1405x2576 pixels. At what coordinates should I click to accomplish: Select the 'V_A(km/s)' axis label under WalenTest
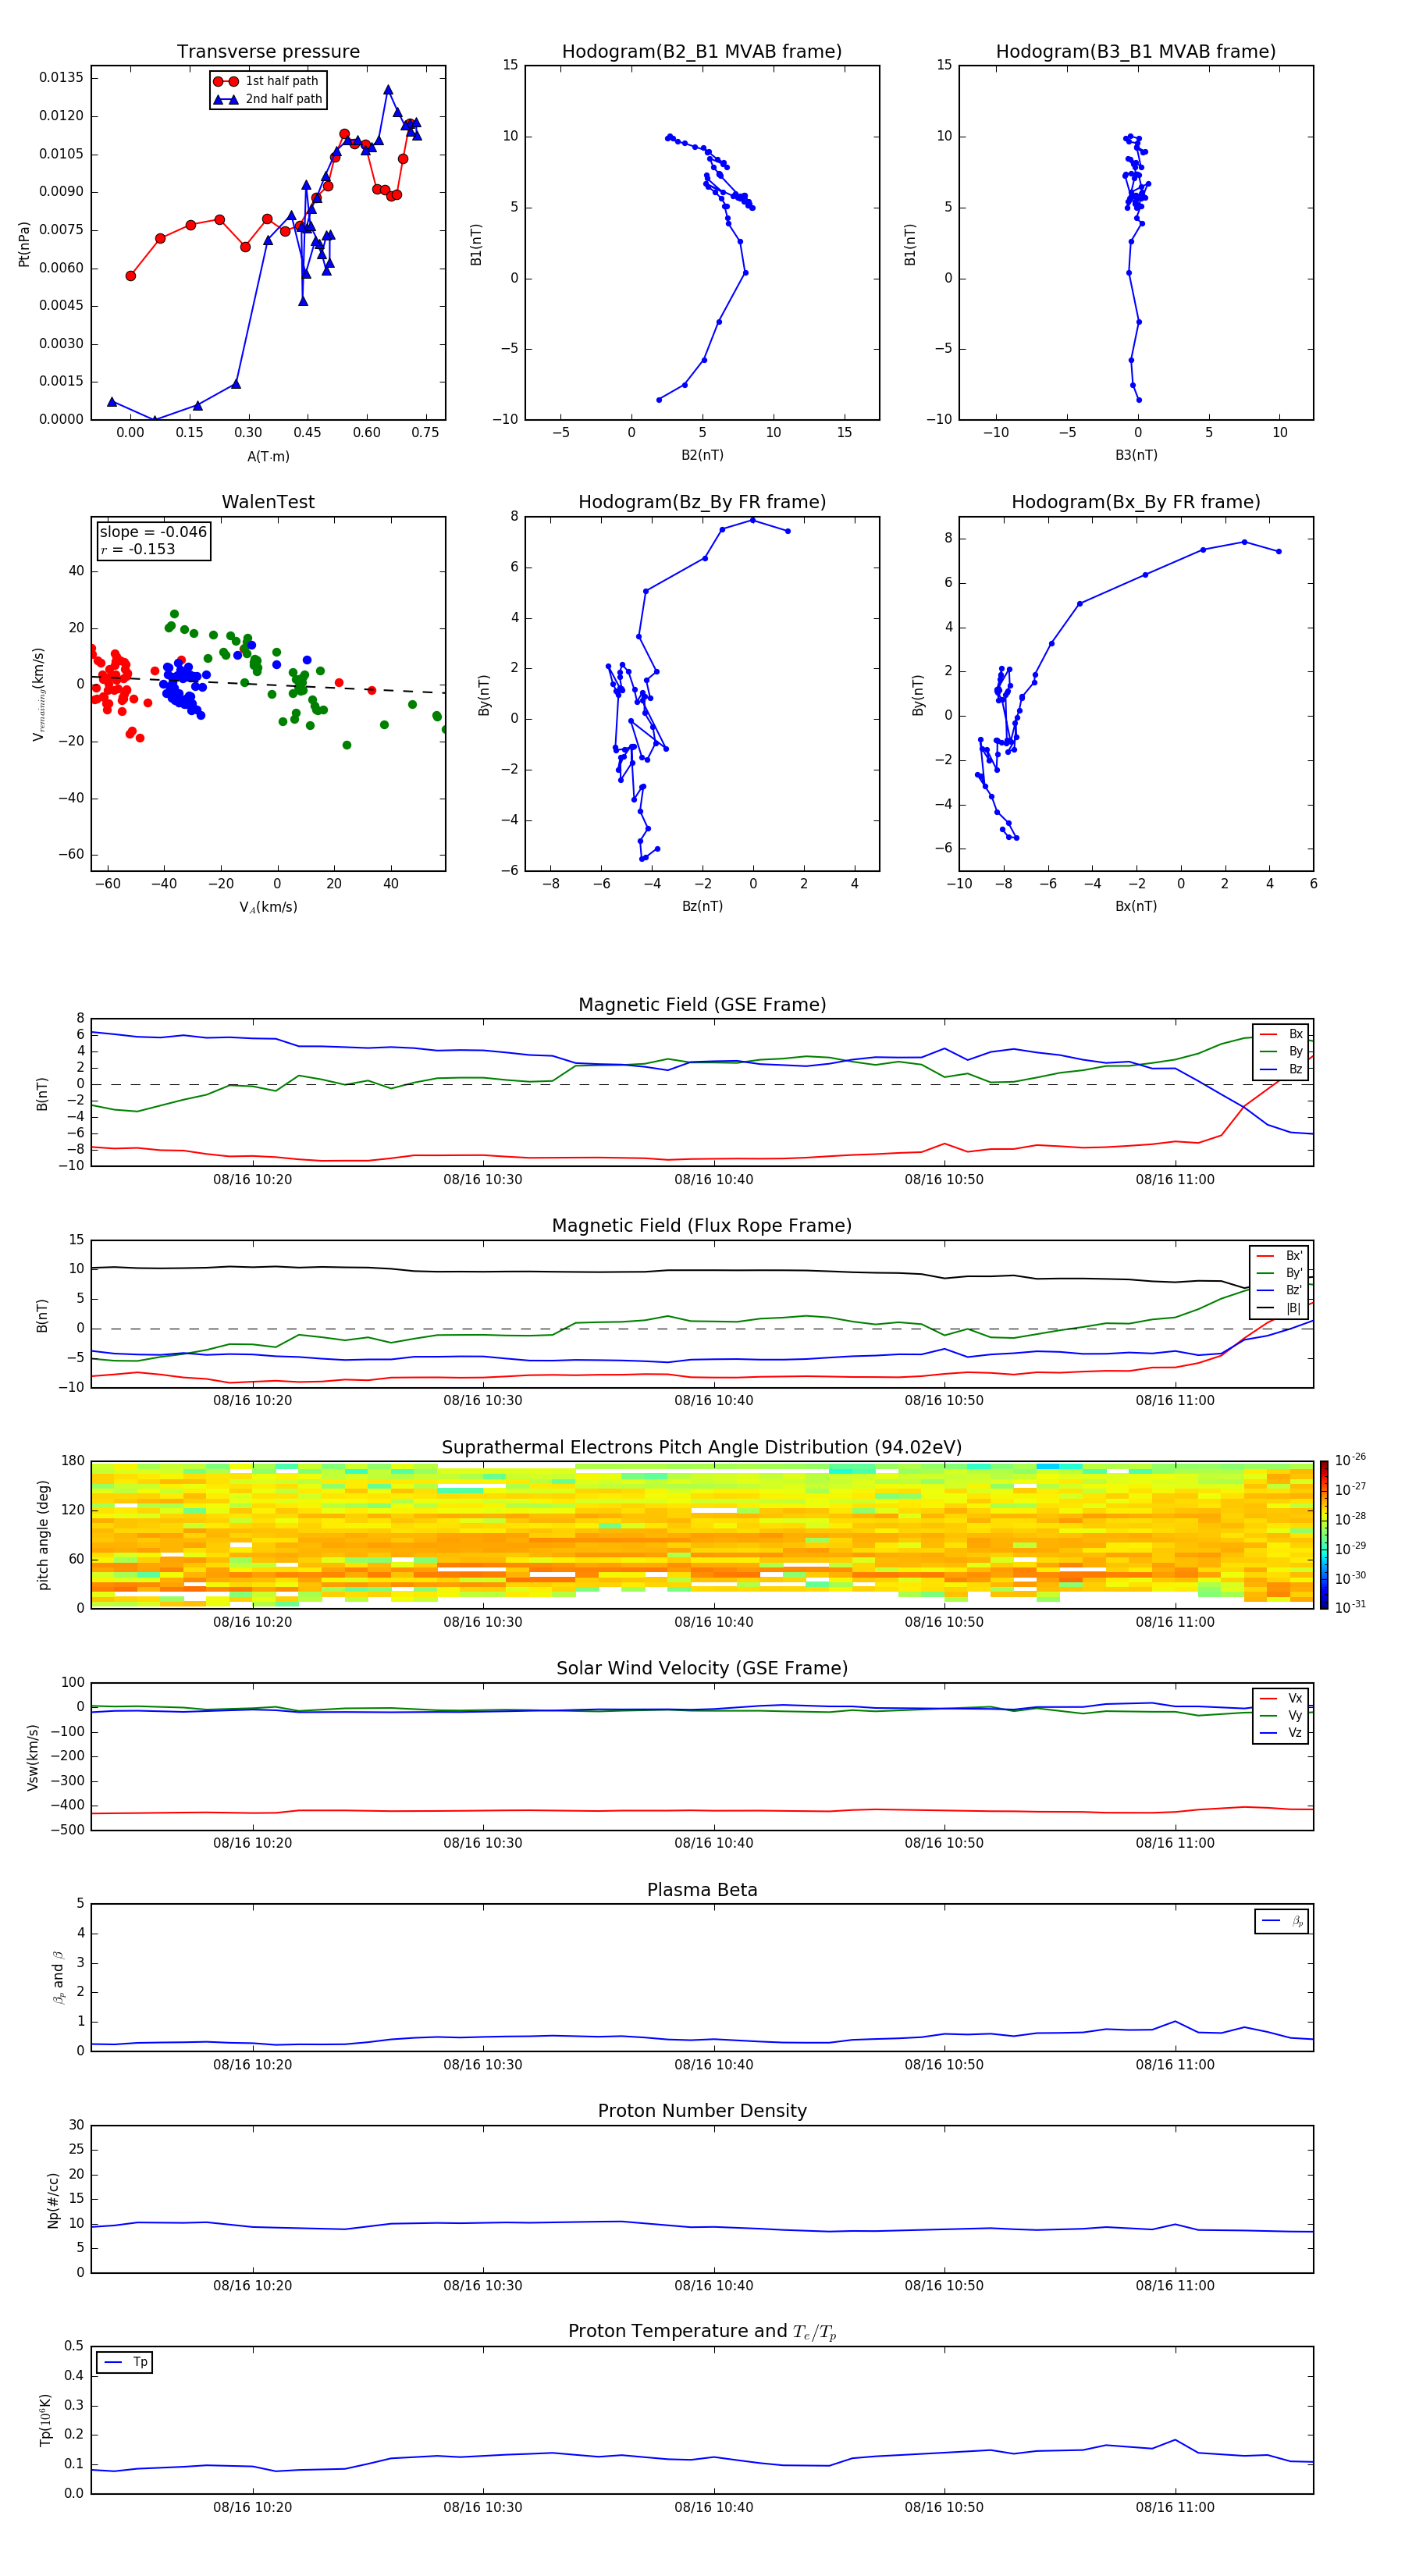coord(268,907)
